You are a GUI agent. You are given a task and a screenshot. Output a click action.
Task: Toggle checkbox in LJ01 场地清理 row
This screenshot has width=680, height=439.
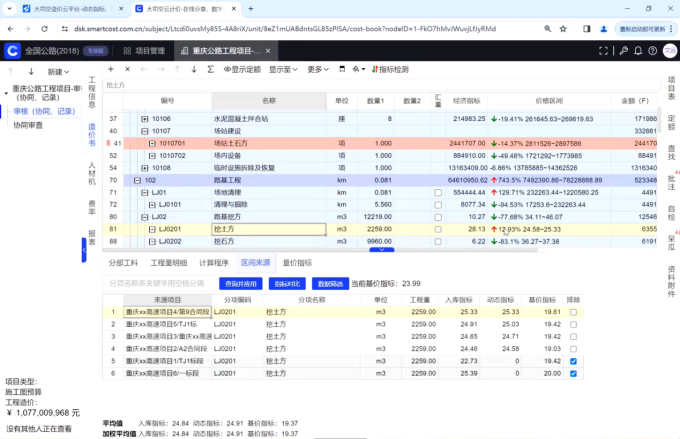[437, 191]
